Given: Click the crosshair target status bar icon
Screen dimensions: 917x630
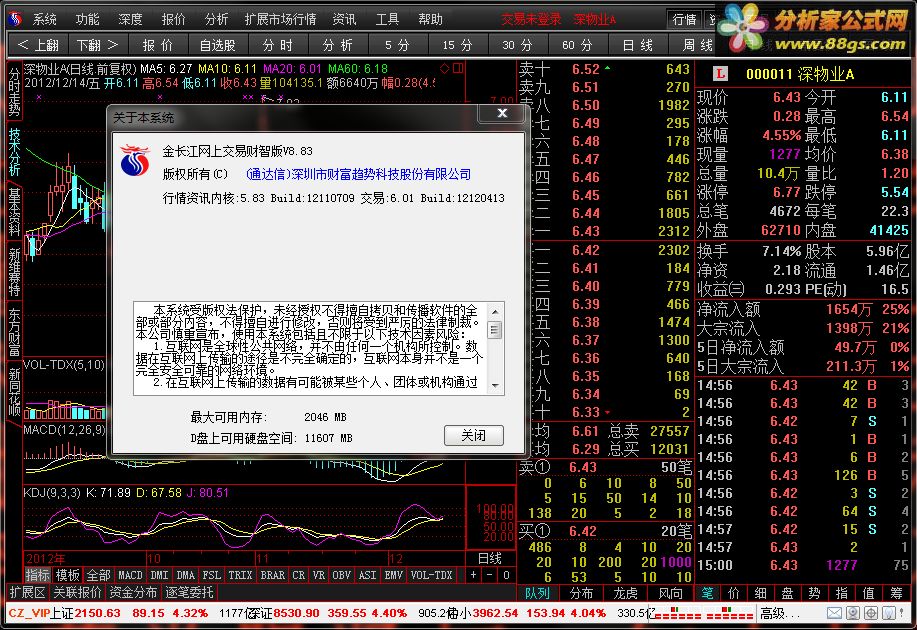Looking at the screenshot, I should (x=871, y=613).
